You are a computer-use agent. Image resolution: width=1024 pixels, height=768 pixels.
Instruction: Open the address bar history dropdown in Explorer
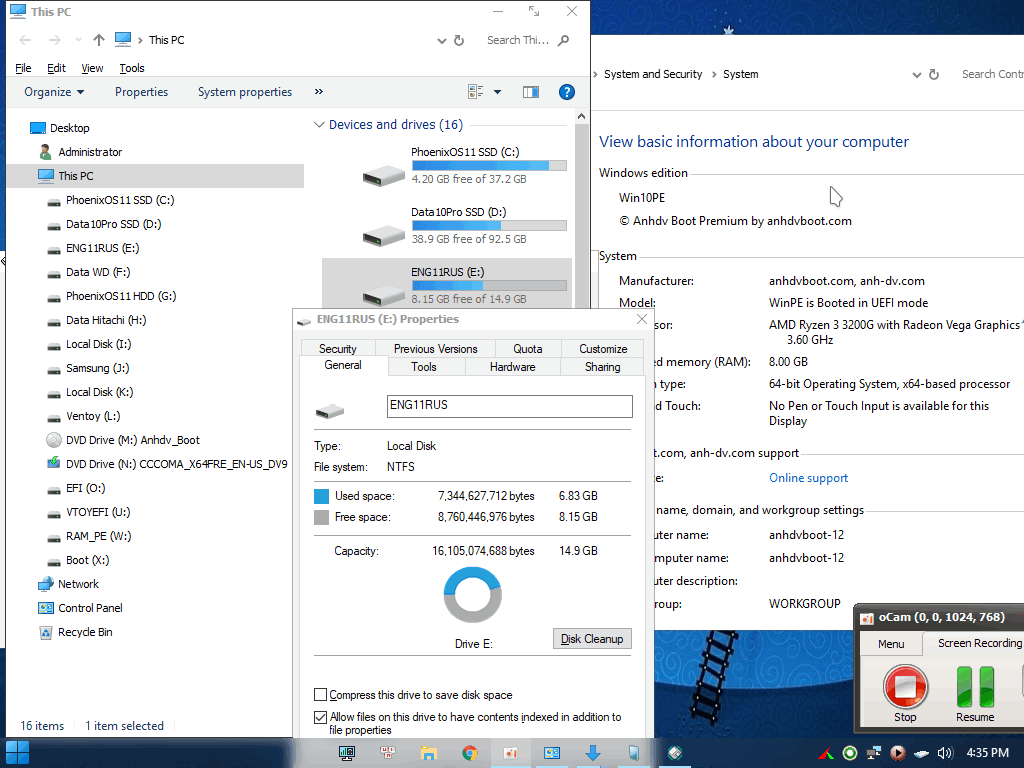(x=441, y=40)
